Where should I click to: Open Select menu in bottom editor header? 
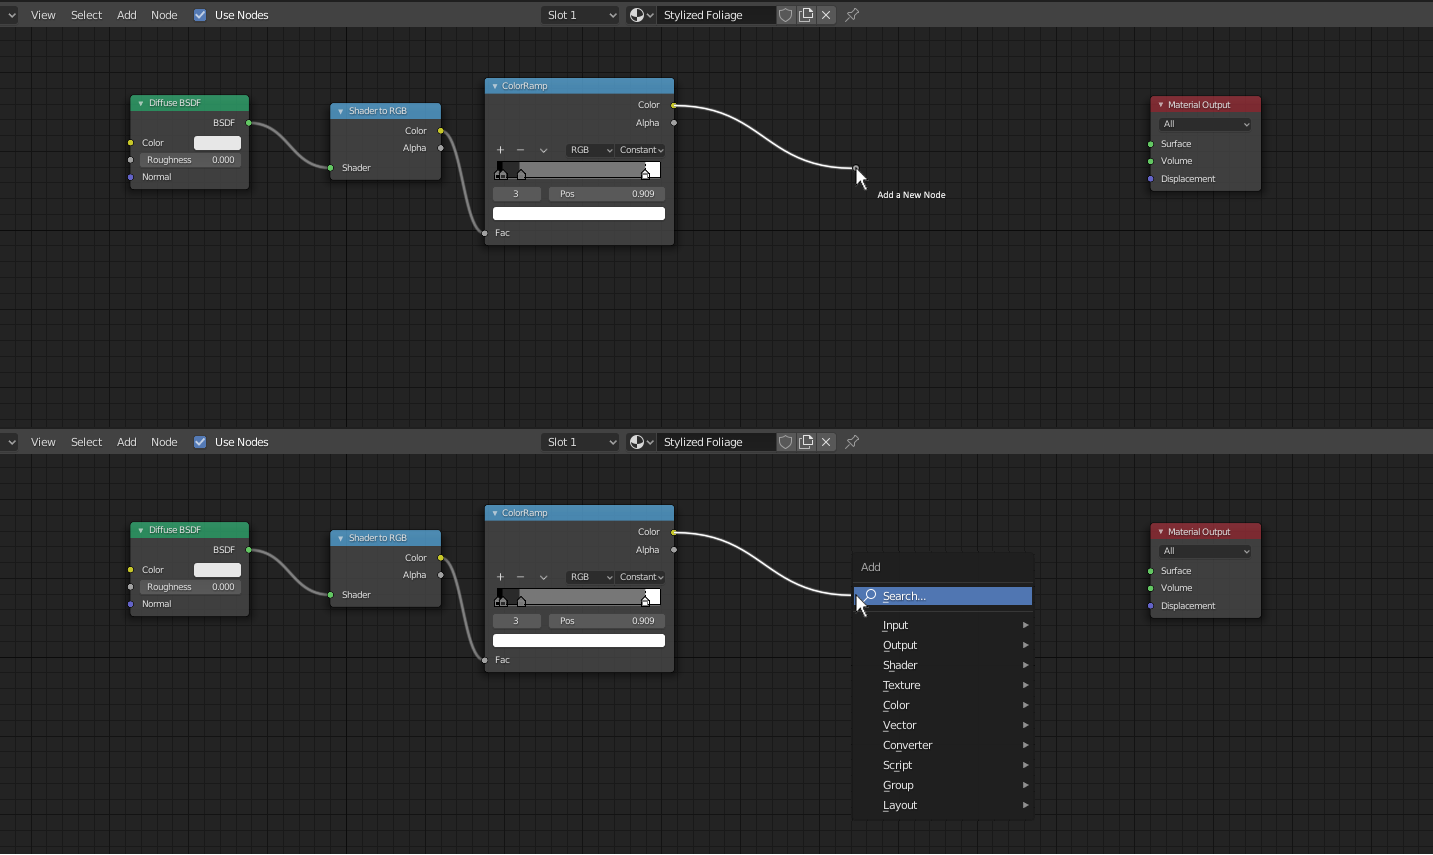pos(86,442)
